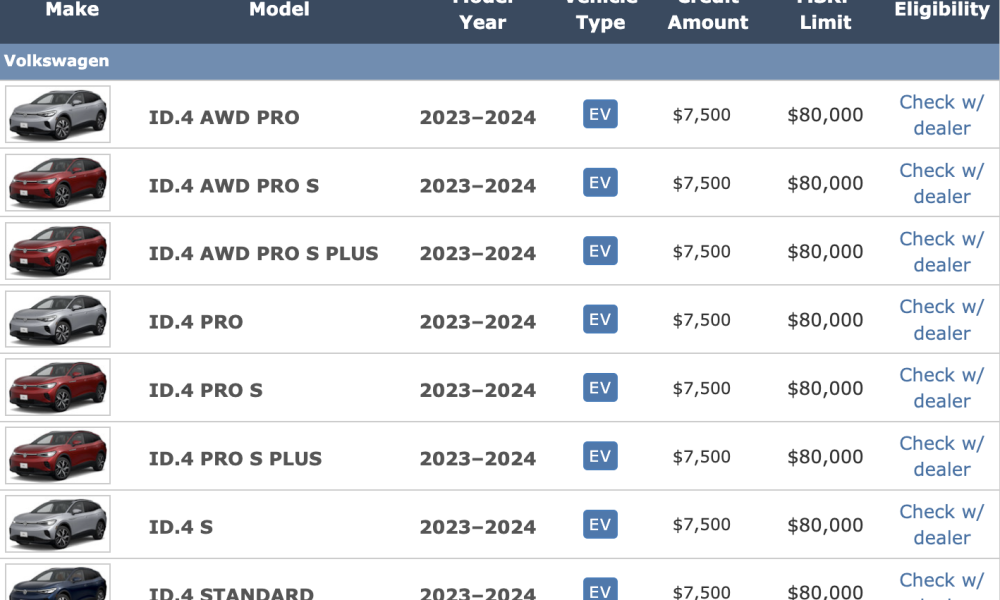Click the EV badge for ID.4 S

click(600, 524)
